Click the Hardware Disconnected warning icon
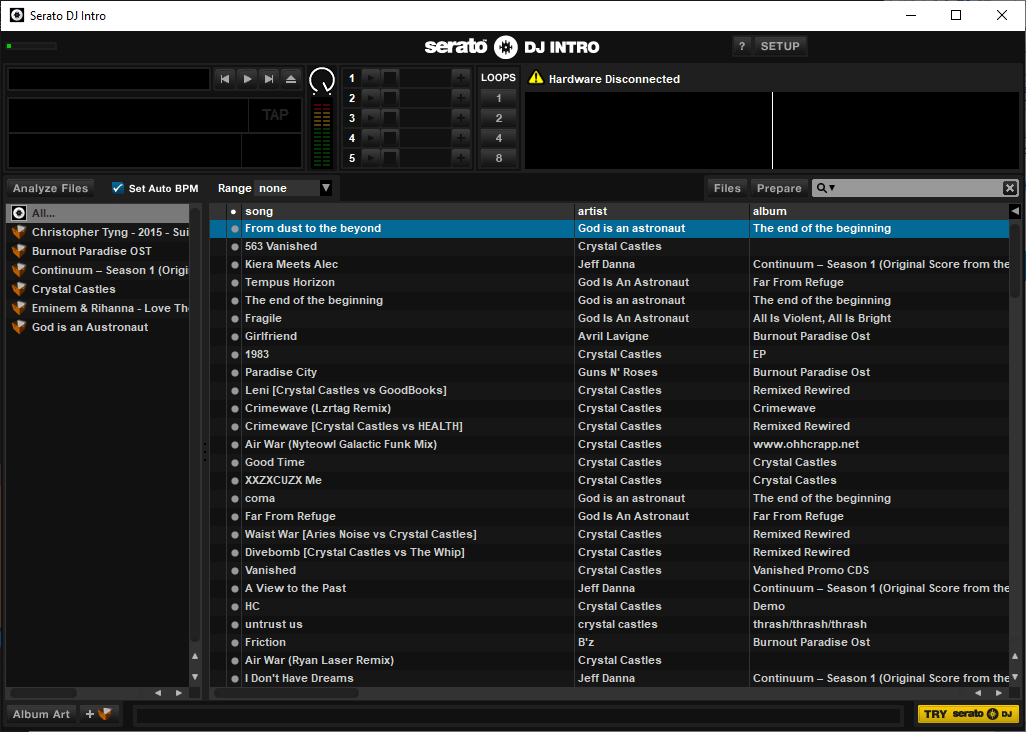The height and width of the screenshot is (732, 1026). (536, 78)
